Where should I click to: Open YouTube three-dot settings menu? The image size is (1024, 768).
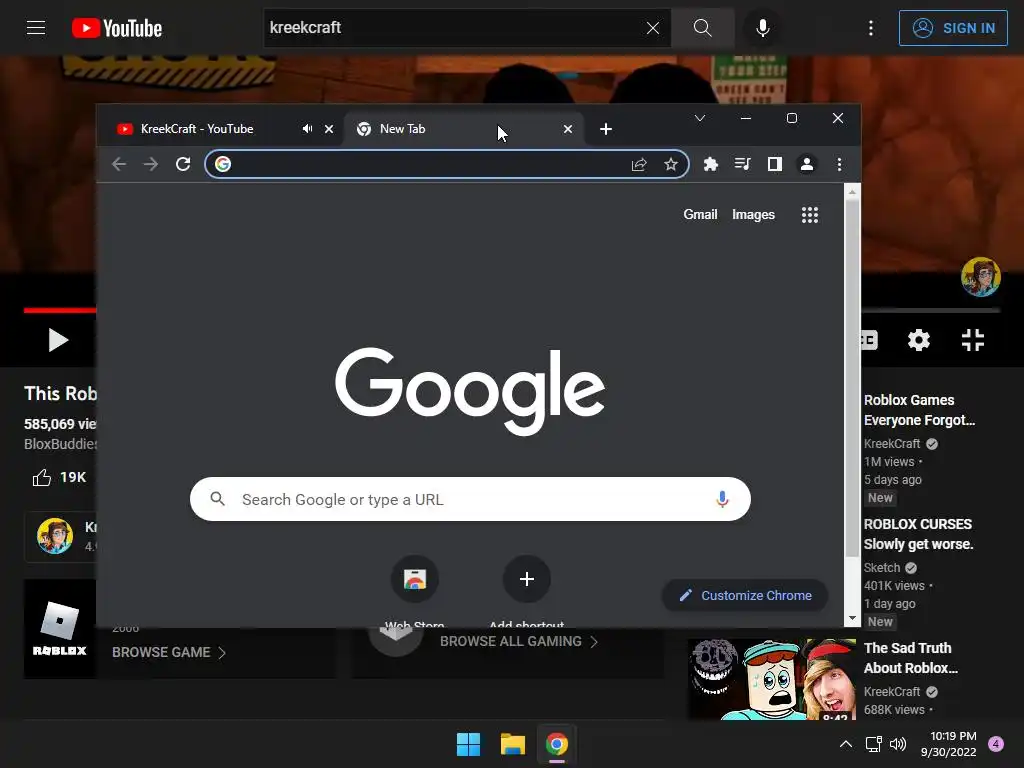[871, 28]
